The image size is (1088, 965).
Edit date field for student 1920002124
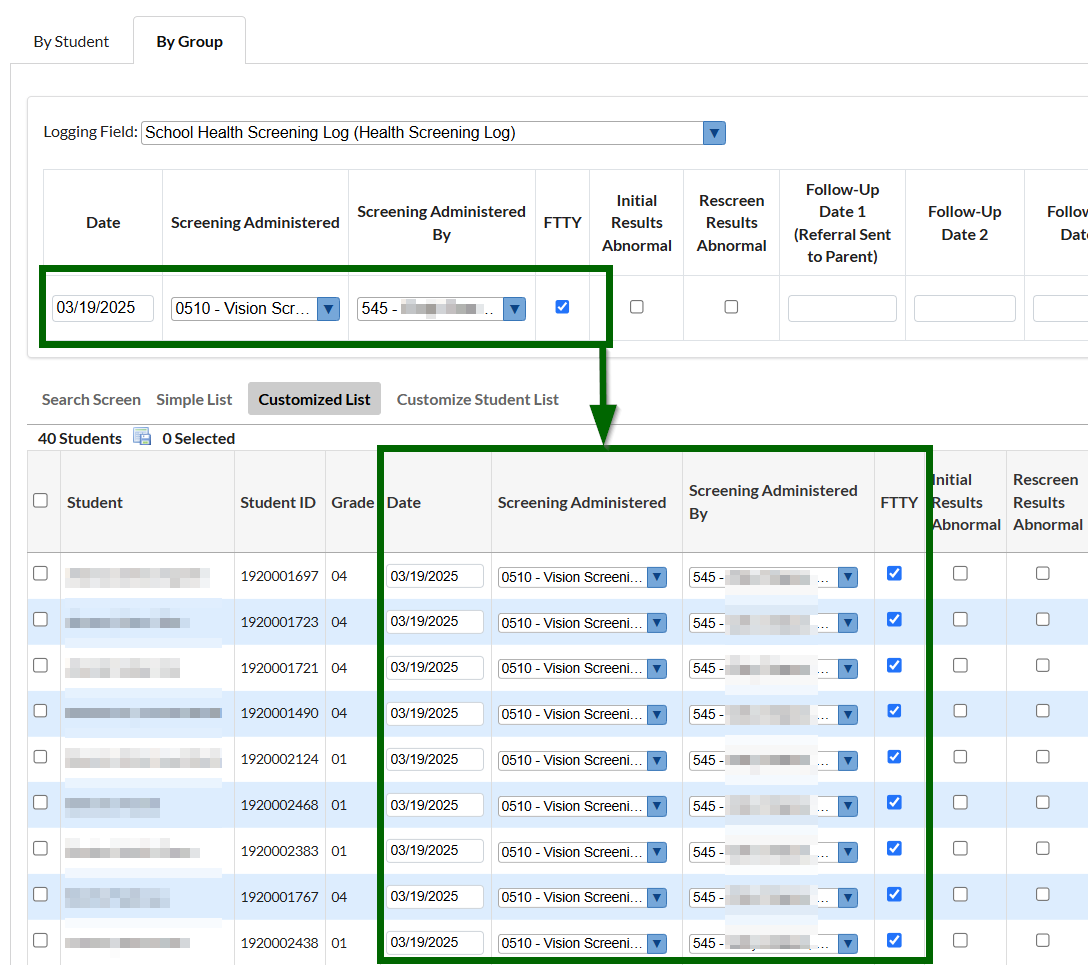coord(434,759)
